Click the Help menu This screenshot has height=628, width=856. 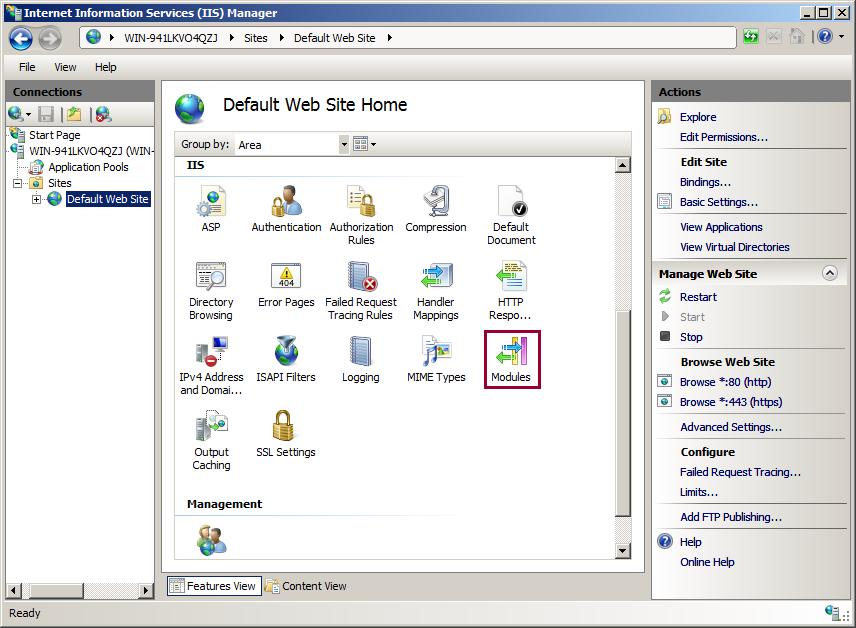pyautogui.click(x=105, y=67)
